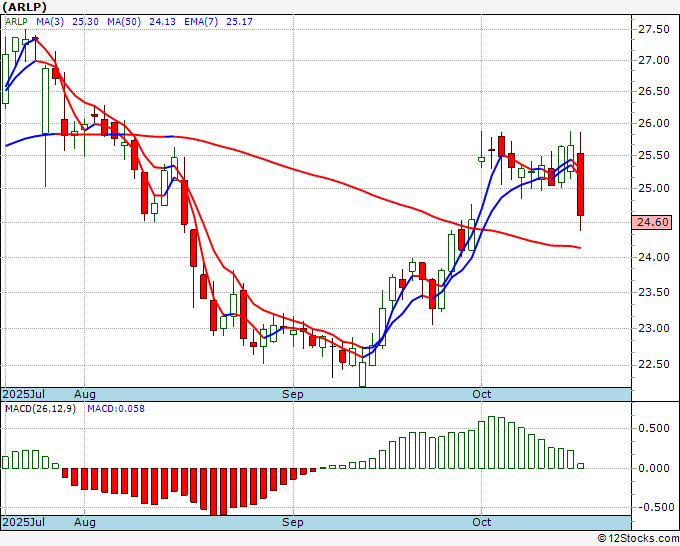Click the 22.50 price axis label
680x546 pixels.
(x=654, y=365)
